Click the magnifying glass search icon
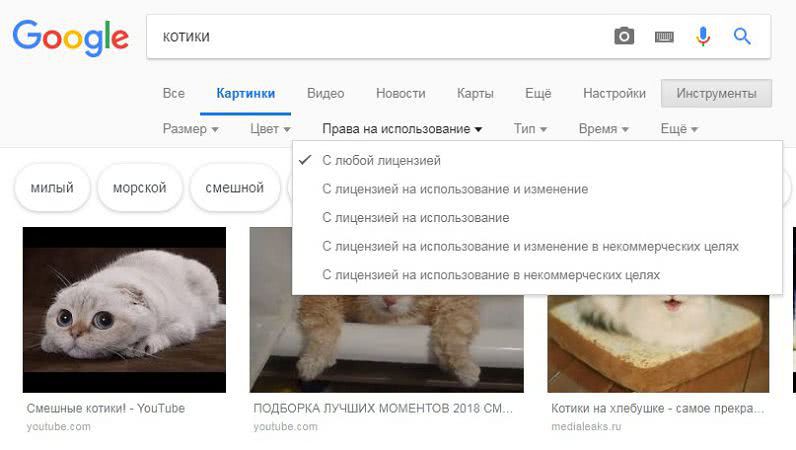This screenshot has height=450, width=796. [x=742, y=37]
